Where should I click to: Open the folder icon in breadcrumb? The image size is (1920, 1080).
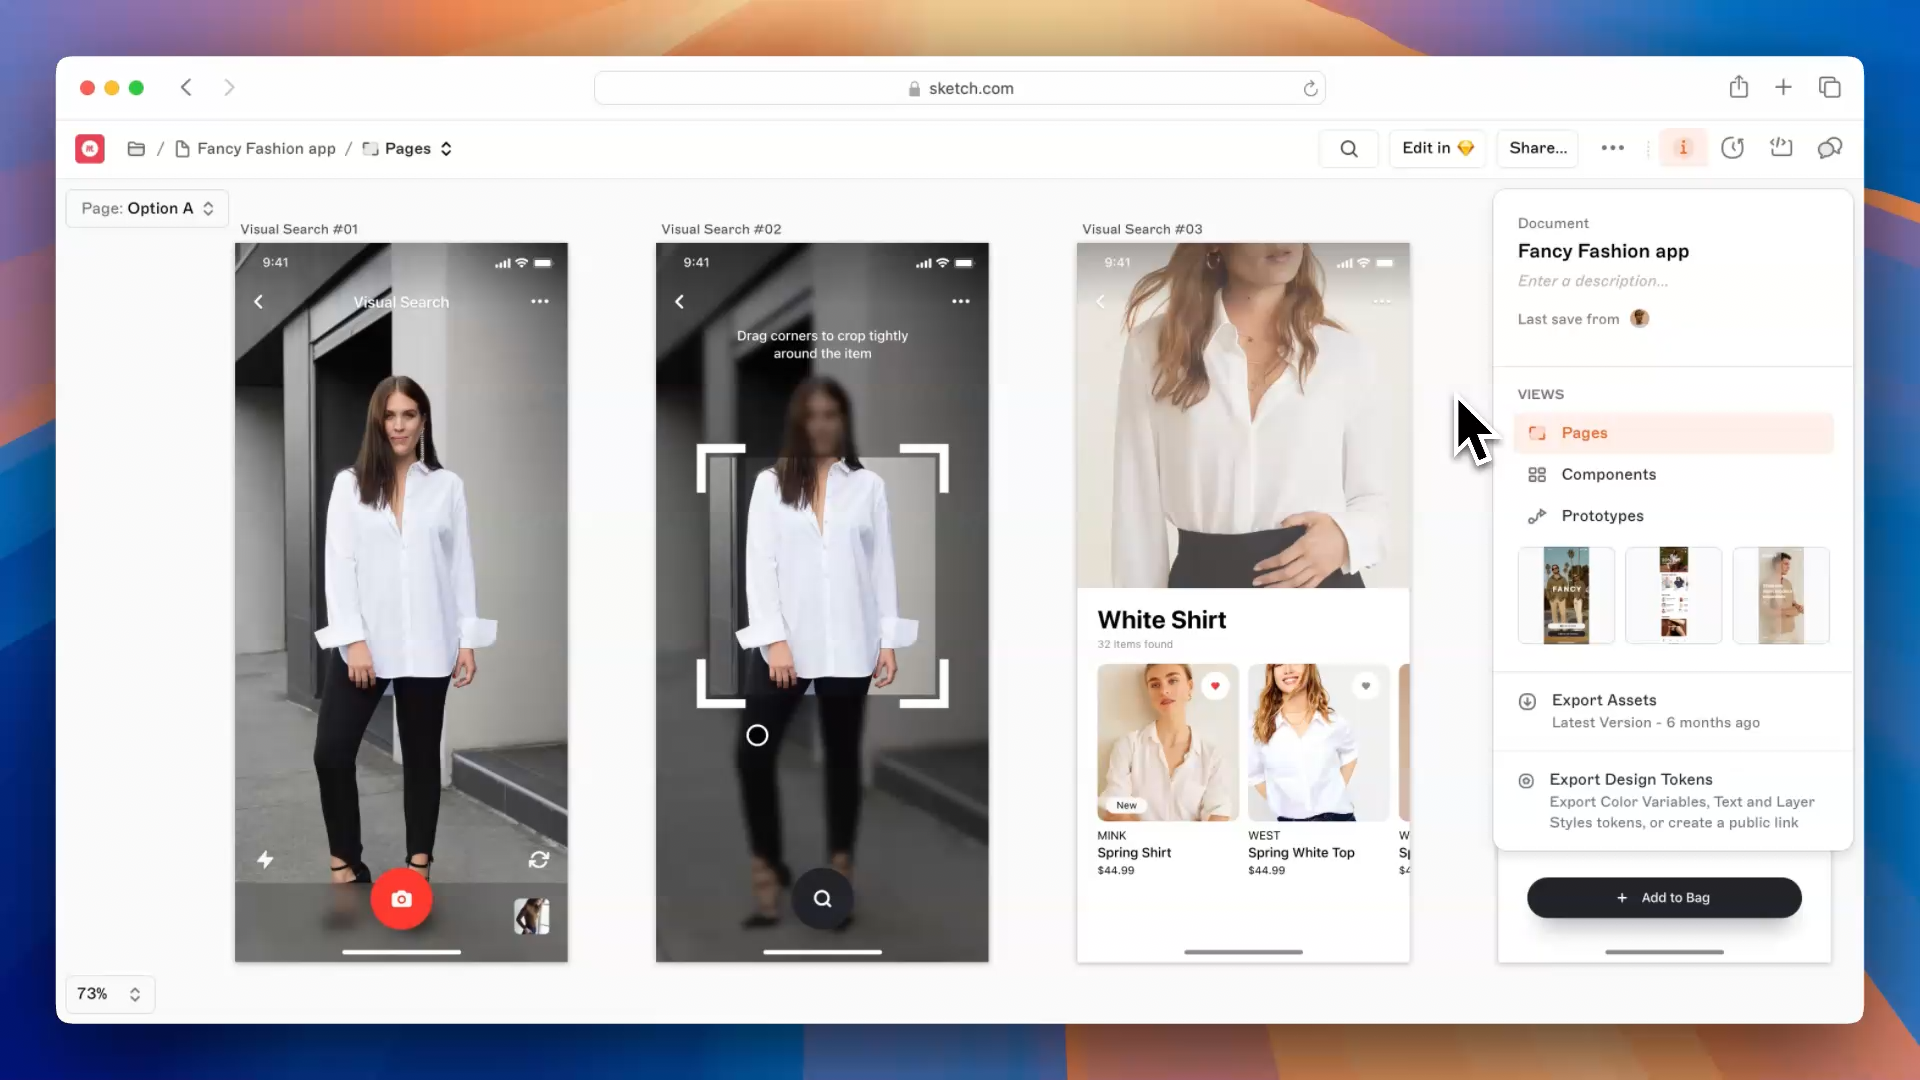[x=137, y=148]
